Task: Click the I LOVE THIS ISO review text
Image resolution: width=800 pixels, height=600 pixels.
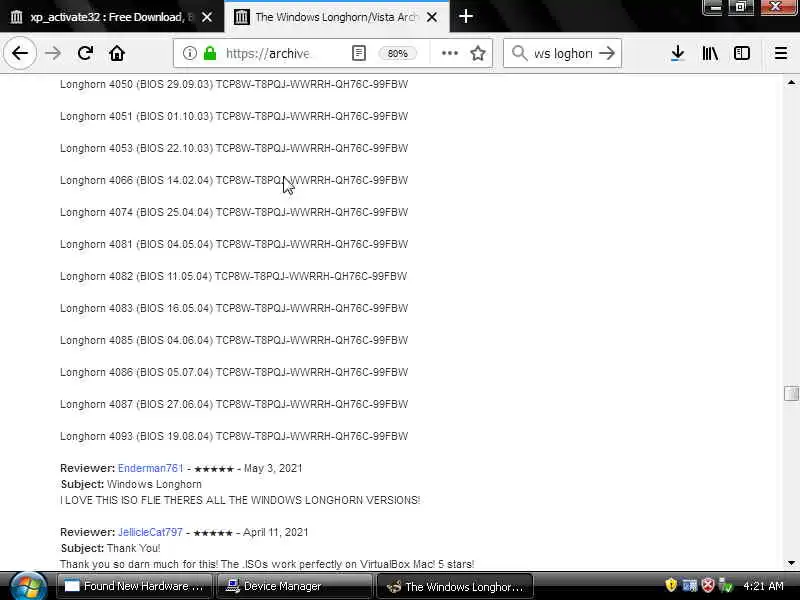Action: (x=240, y=500)
